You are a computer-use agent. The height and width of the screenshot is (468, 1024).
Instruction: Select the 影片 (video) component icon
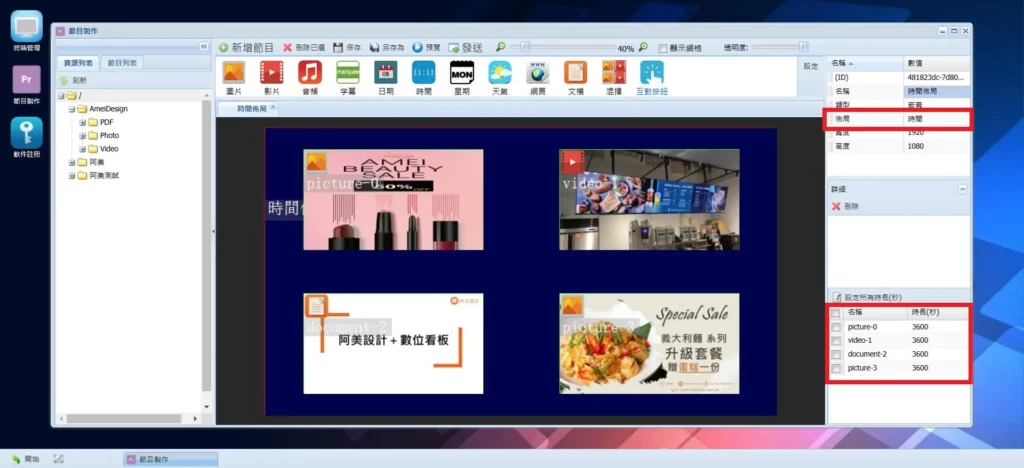click(271, 74)
